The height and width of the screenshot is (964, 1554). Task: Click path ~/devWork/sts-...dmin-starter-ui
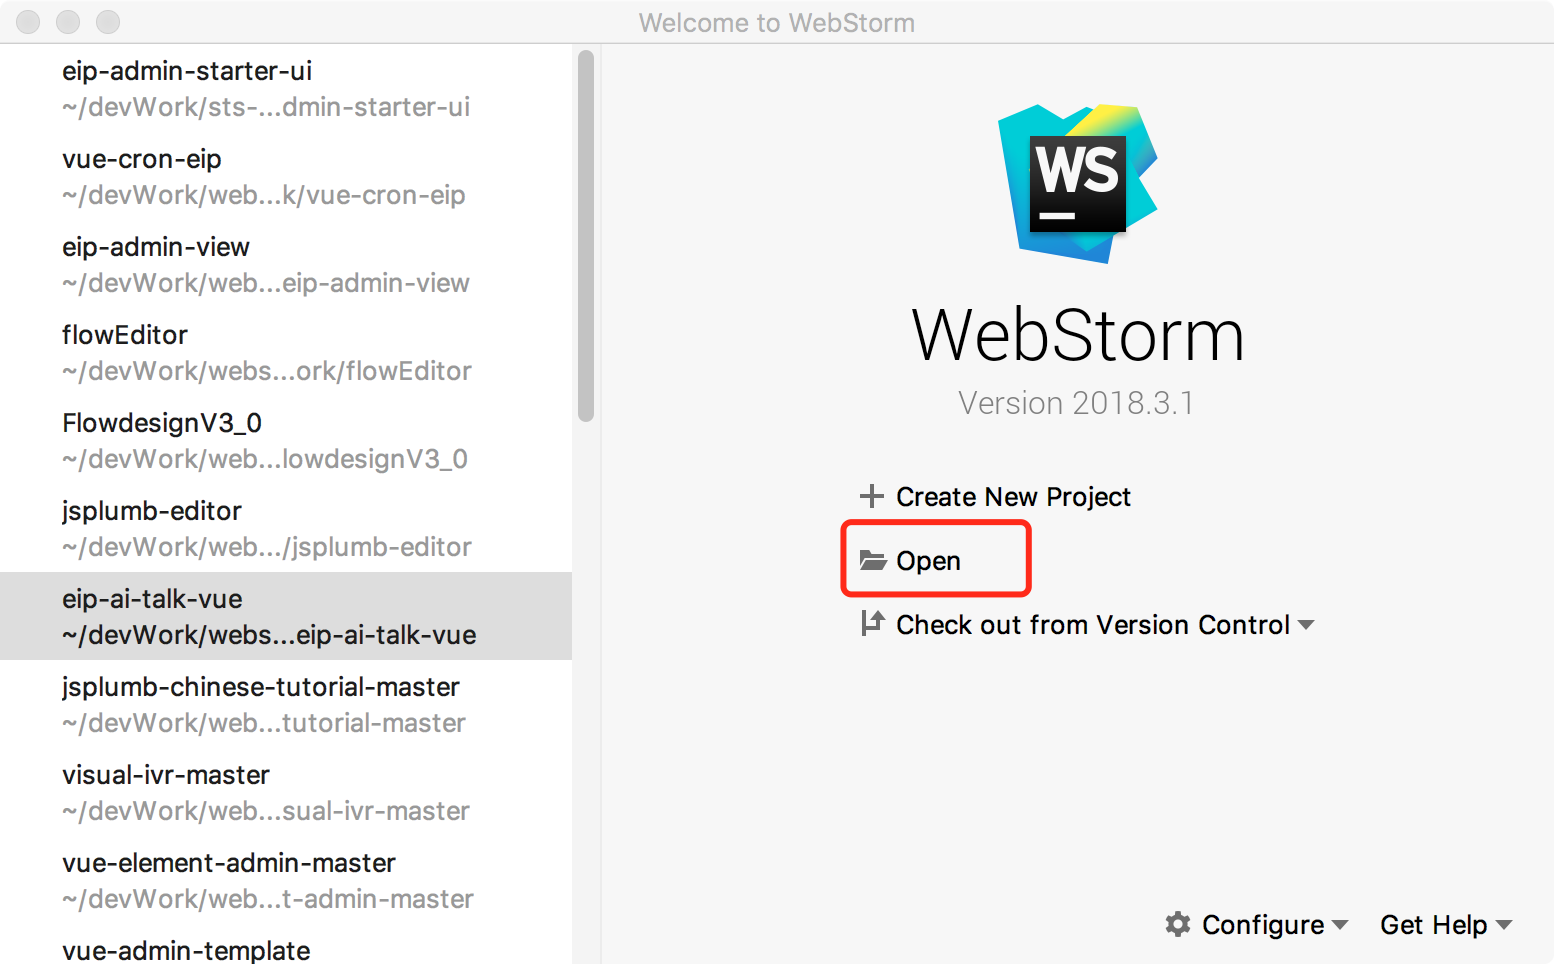click(266, 107)
